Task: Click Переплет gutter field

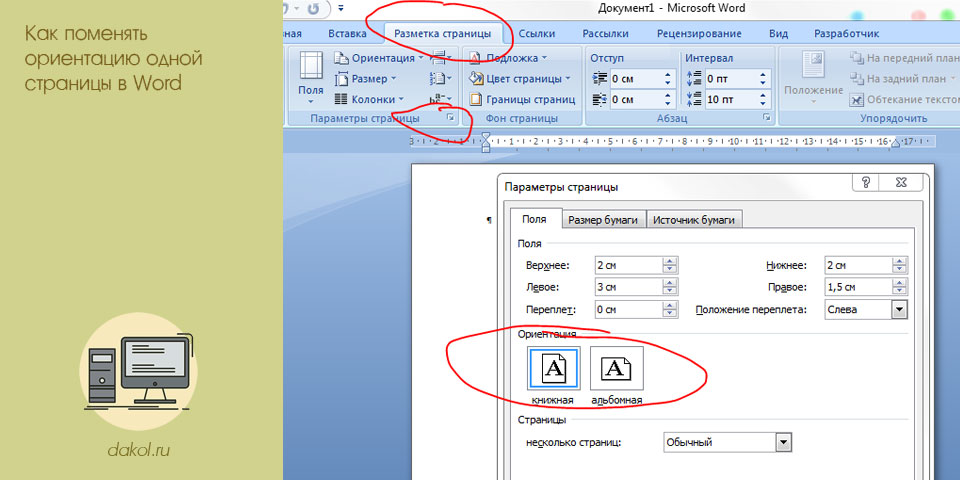Action: click(x=629, y=309)
